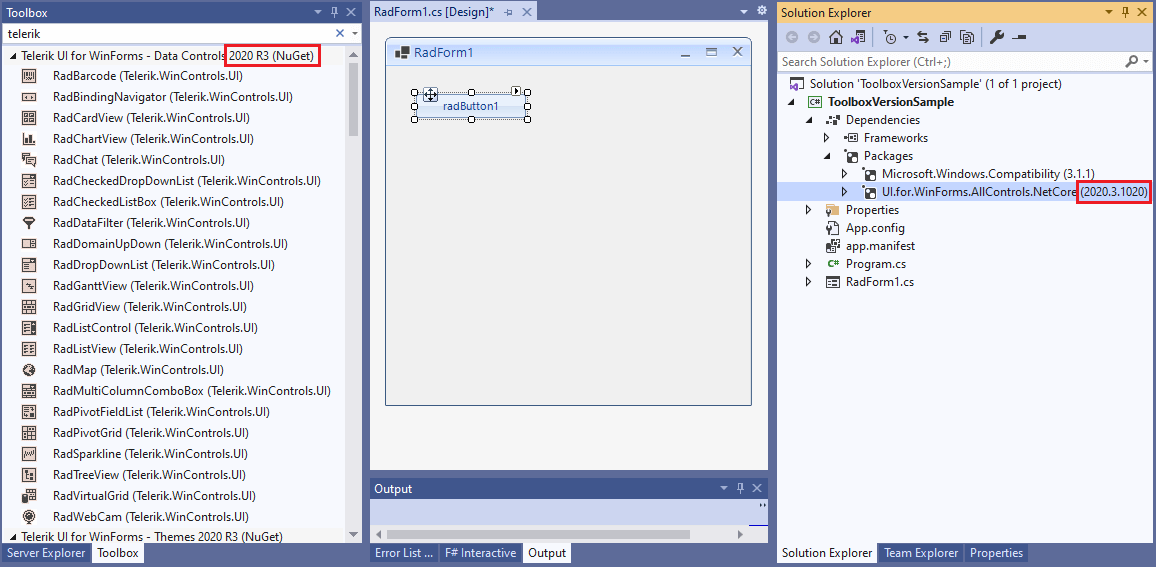Switch to Server Explorer tab
1156x567 pixels.
point(46,553)
